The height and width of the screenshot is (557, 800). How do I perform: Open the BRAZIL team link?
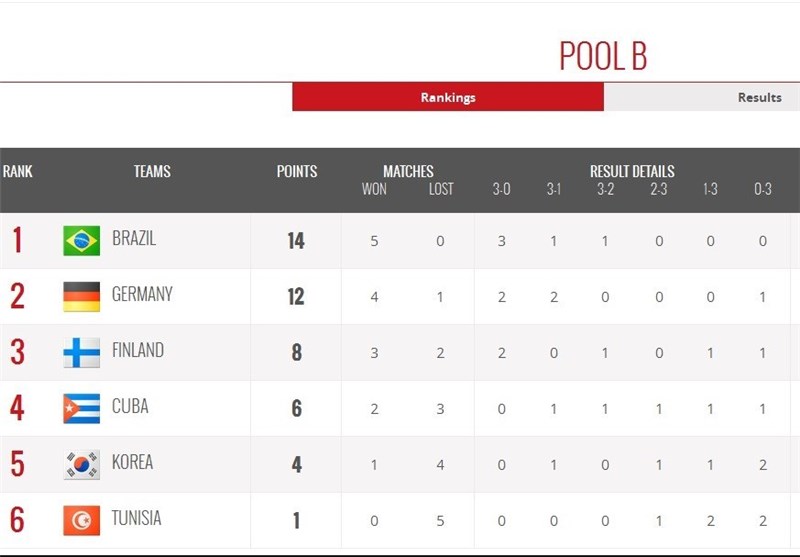134,239
